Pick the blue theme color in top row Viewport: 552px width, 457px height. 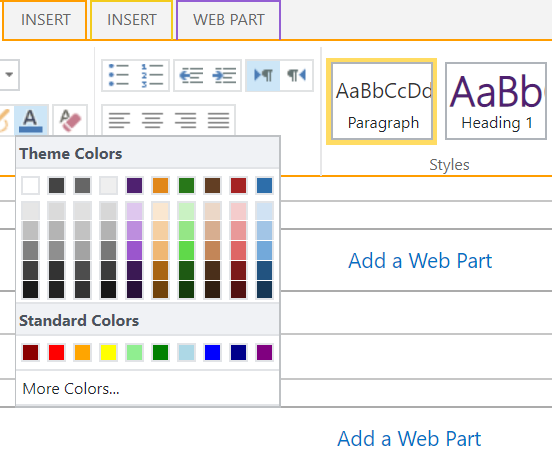click(264, 186)
